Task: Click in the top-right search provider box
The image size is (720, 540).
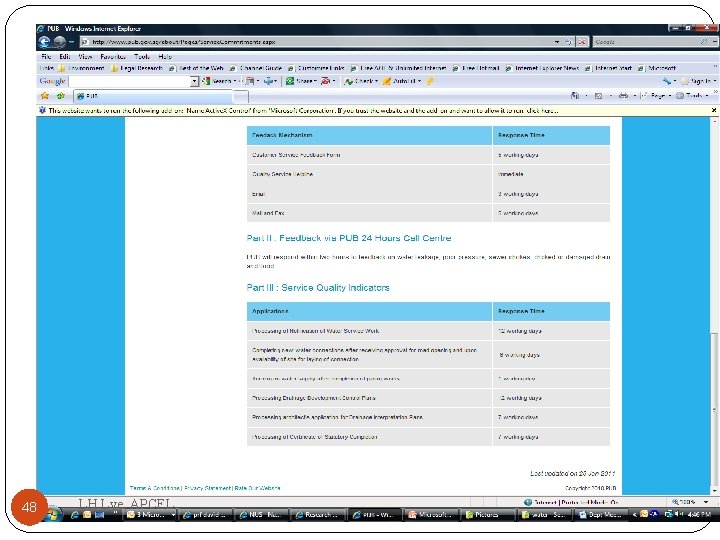Action: [x=646, y=42]
